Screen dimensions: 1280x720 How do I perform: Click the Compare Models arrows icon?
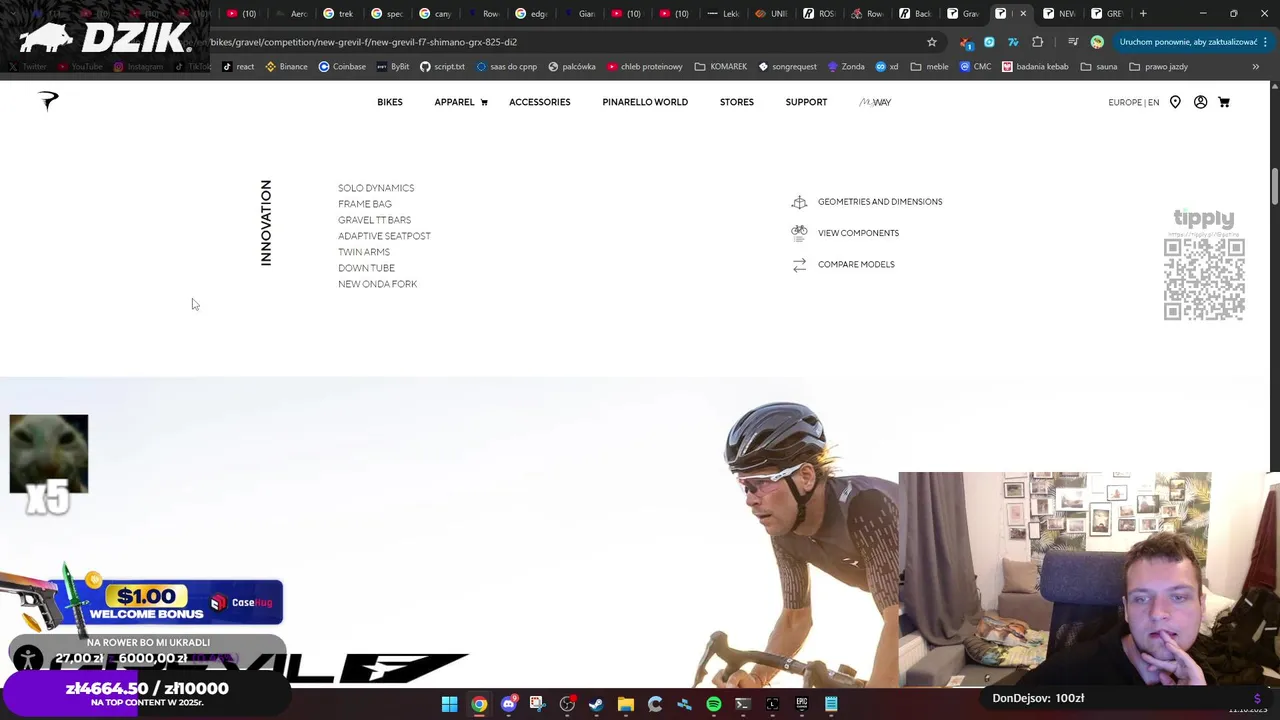point(799,265)
